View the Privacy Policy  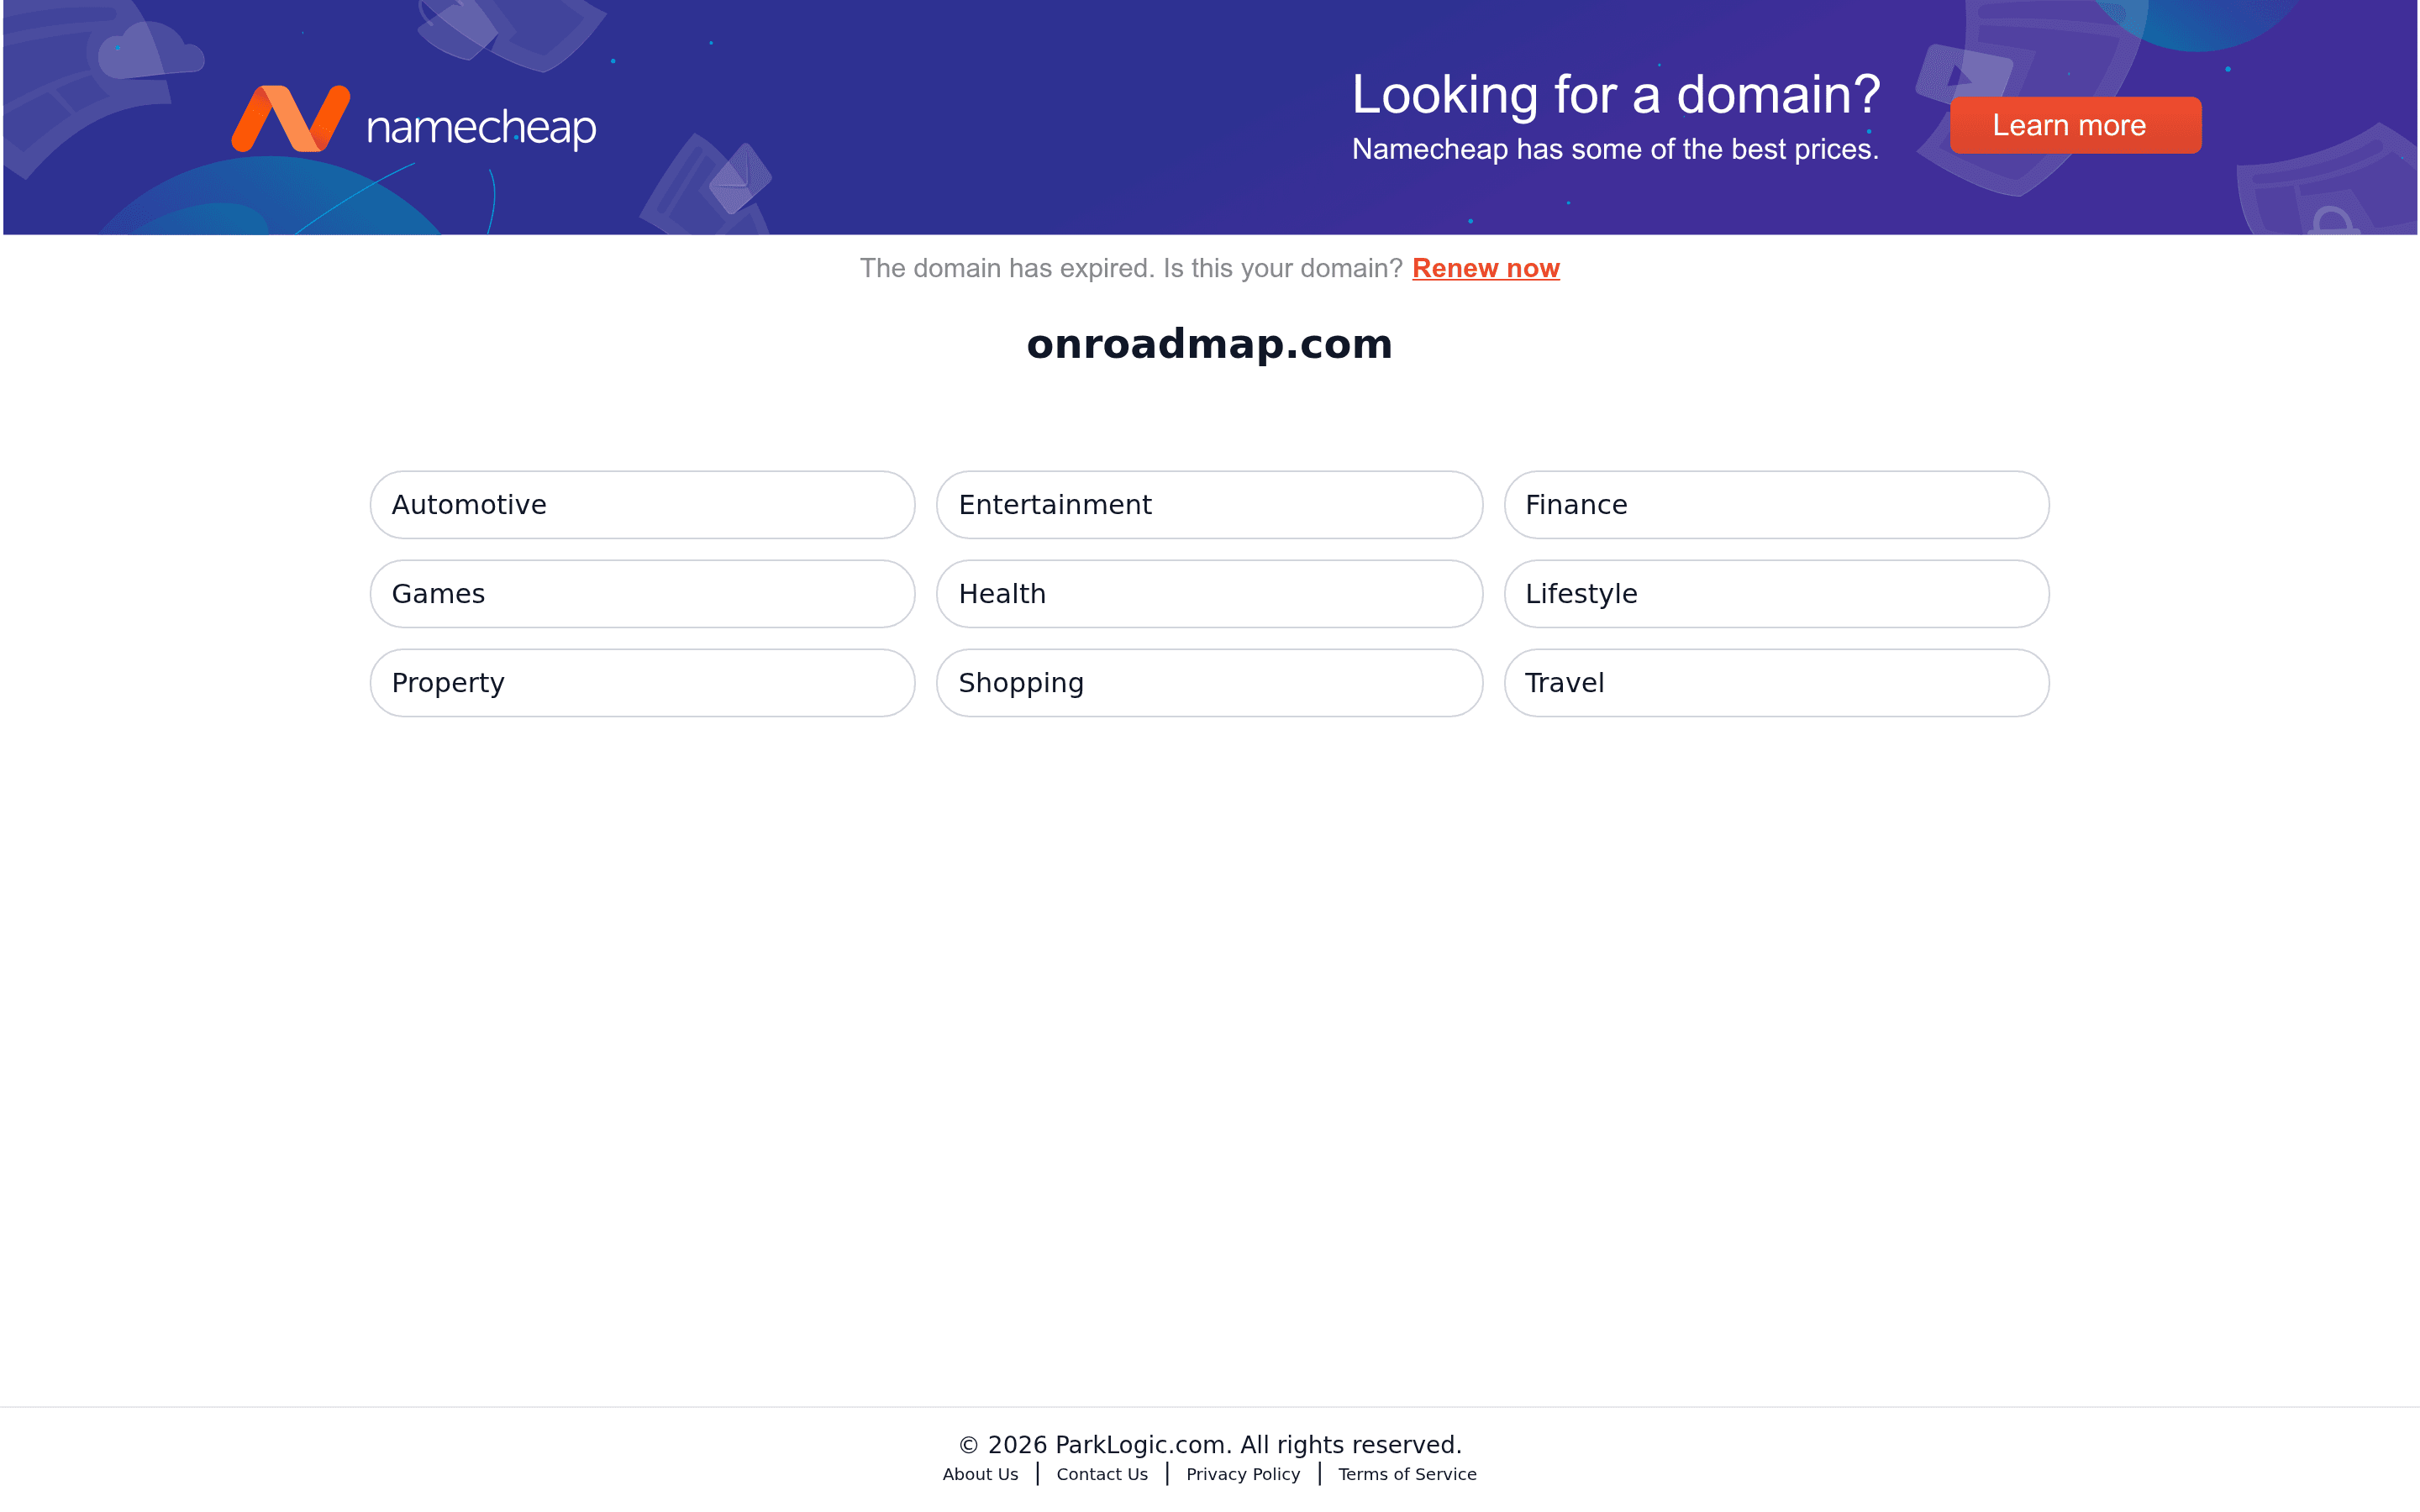click(1242, 1474)
